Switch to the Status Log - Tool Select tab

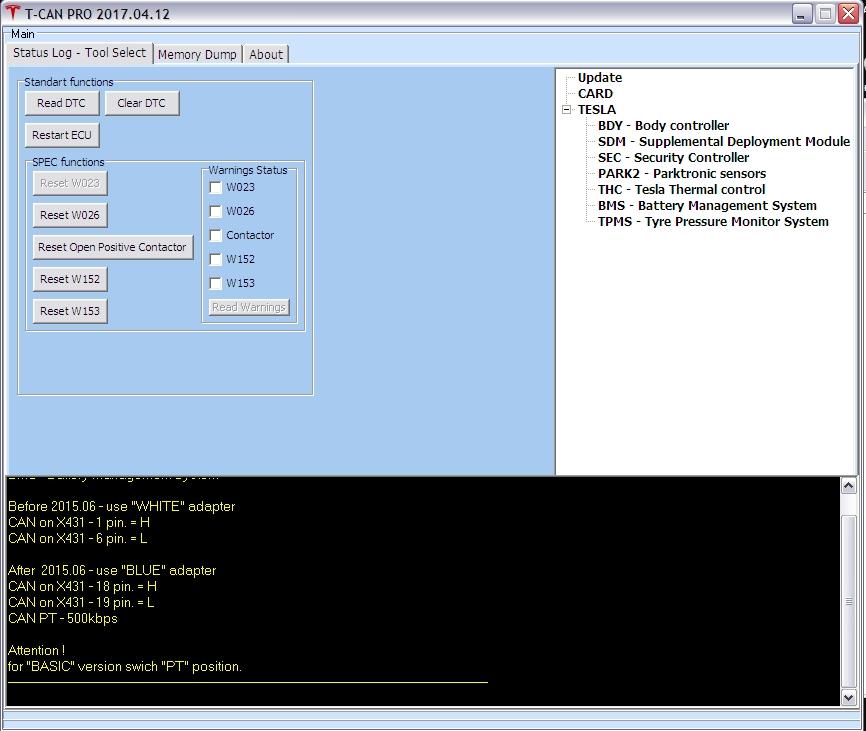(80, 53)
